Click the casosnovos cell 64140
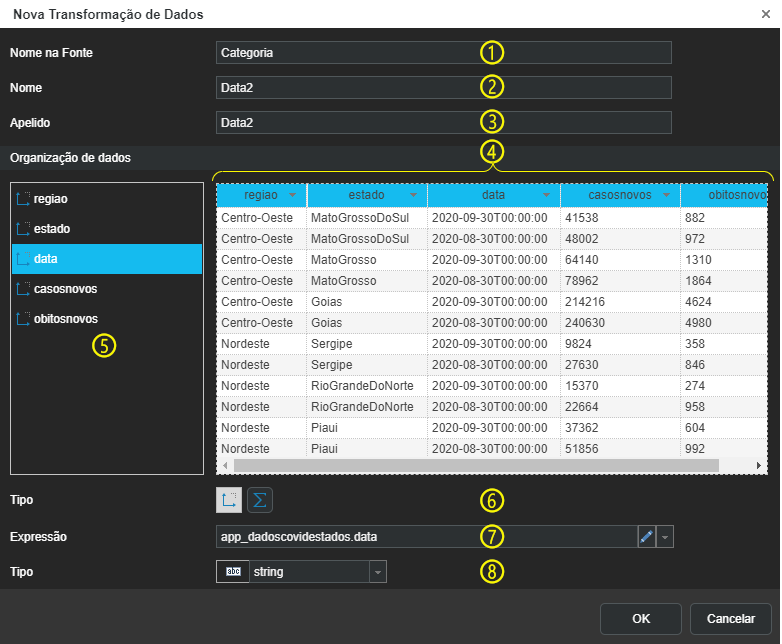The image size is (782, 644). tap(620, 260)
